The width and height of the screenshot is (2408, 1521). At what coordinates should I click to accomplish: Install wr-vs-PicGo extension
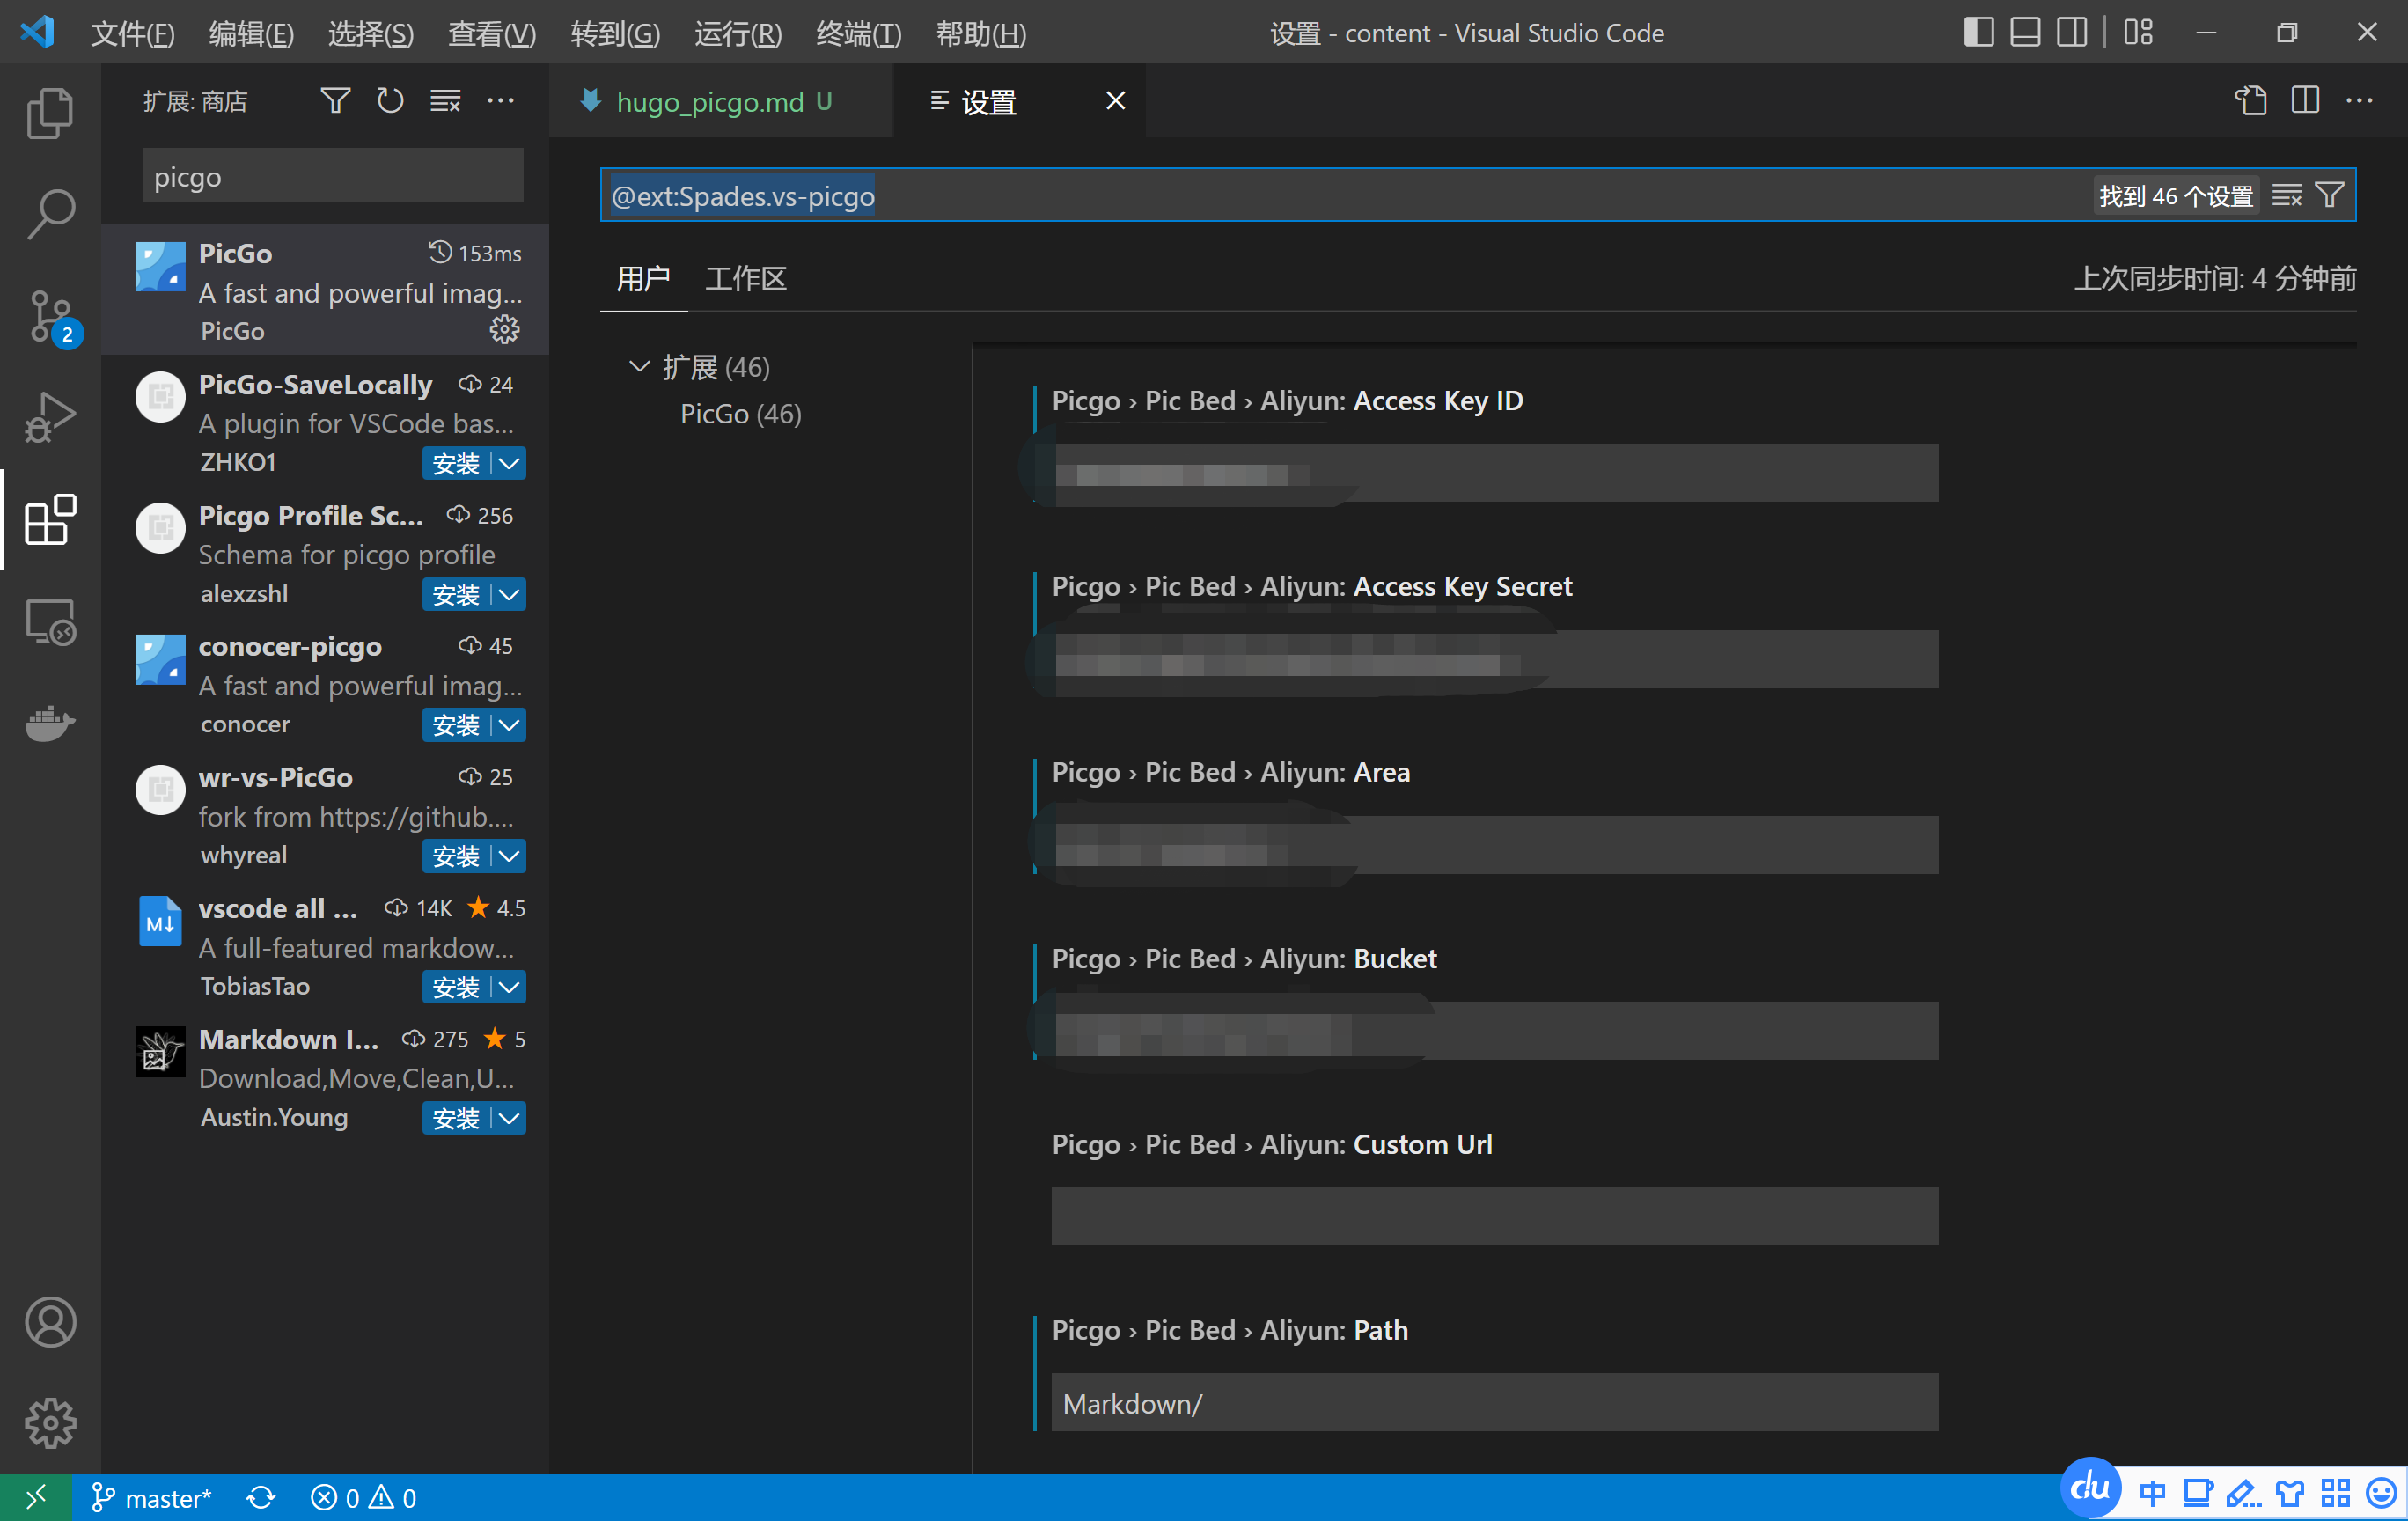[x=456, y=856]
